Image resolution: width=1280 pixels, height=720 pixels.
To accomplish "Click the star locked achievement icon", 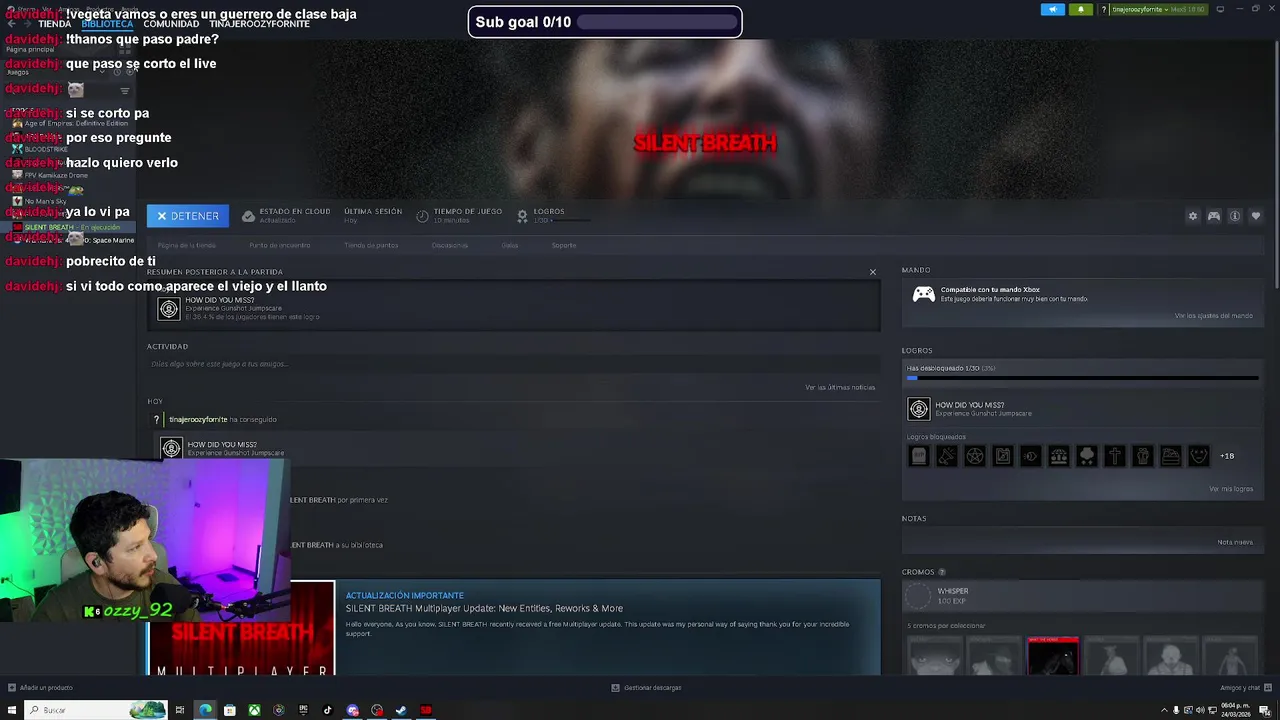I will 974,456.
